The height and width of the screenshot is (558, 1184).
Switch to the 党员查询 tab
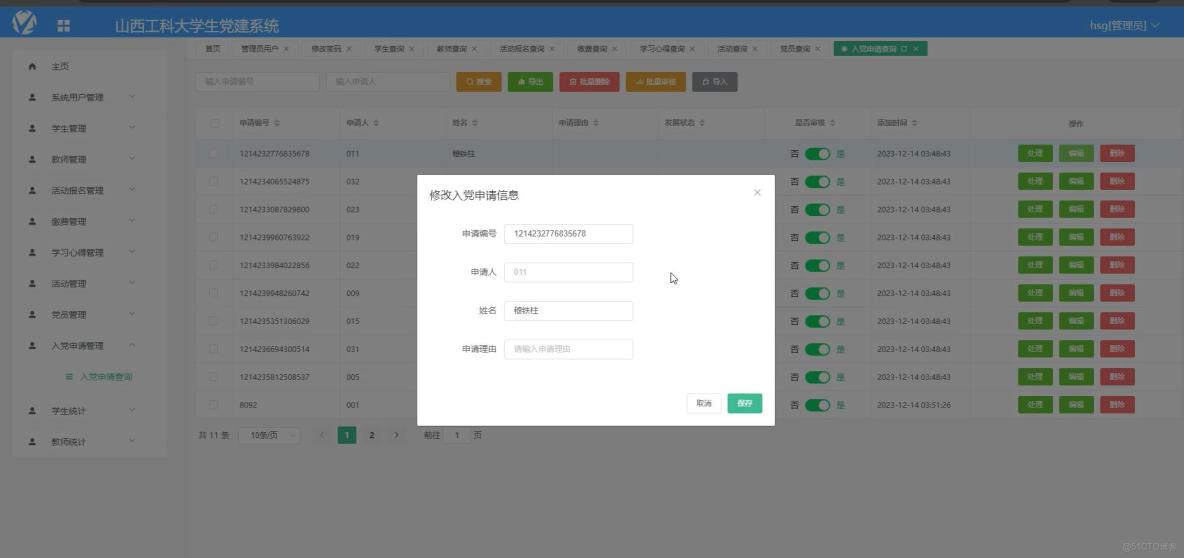pyautogui.click(x=795, y=48)
